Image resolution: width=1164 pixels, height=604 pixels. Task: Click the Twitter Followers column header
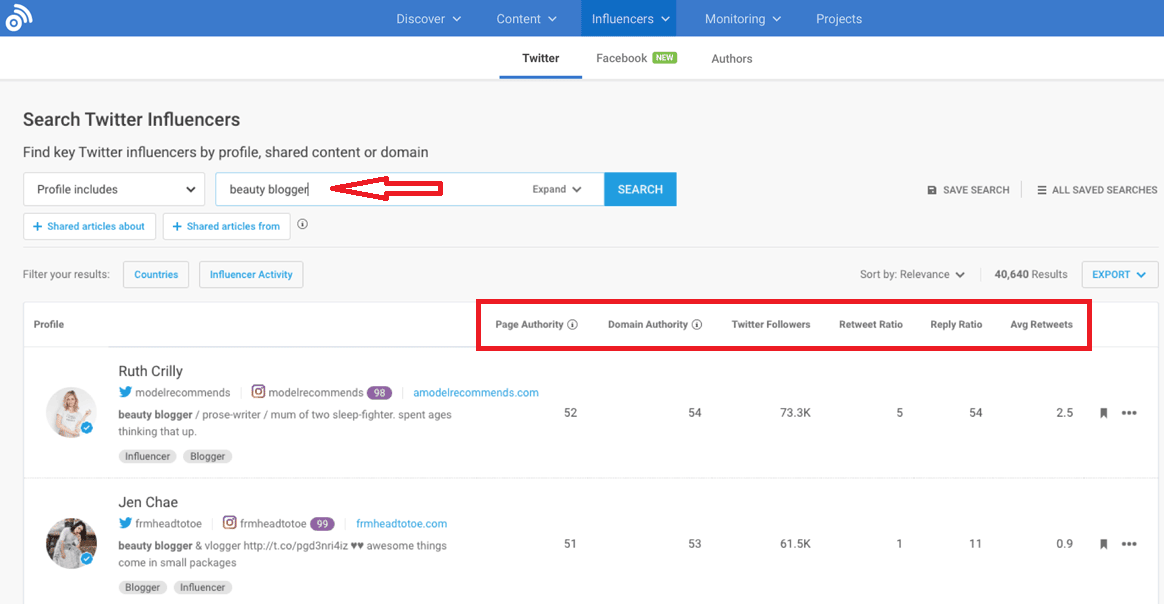[771, 324]
